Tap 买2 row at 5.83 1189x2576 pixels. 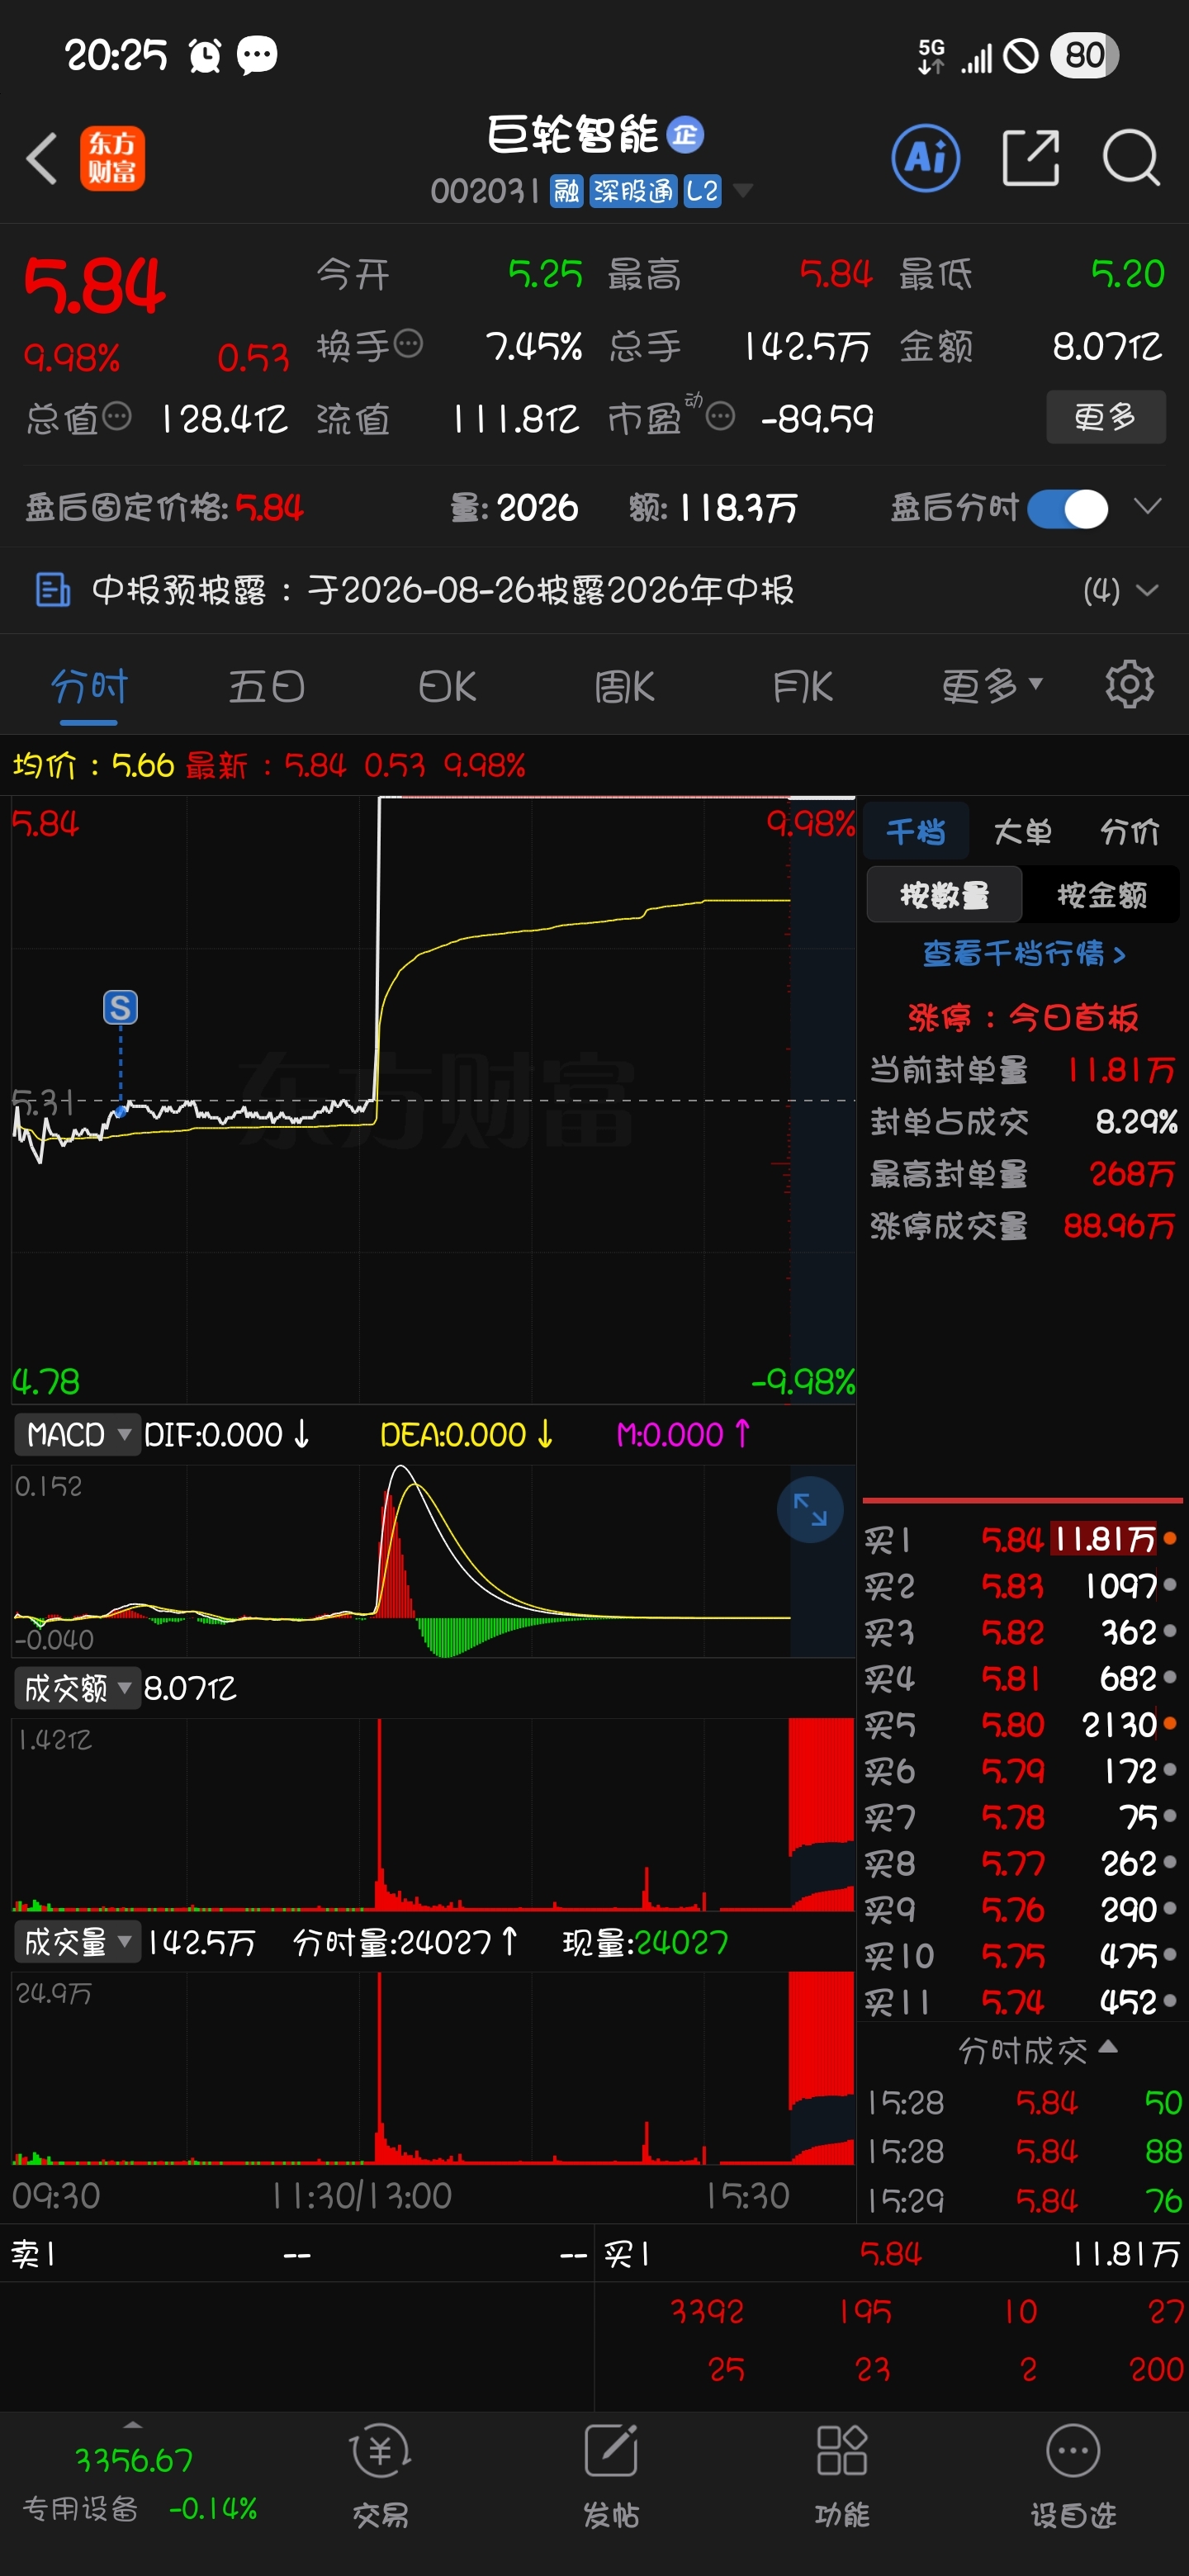coord(1021,1585)
